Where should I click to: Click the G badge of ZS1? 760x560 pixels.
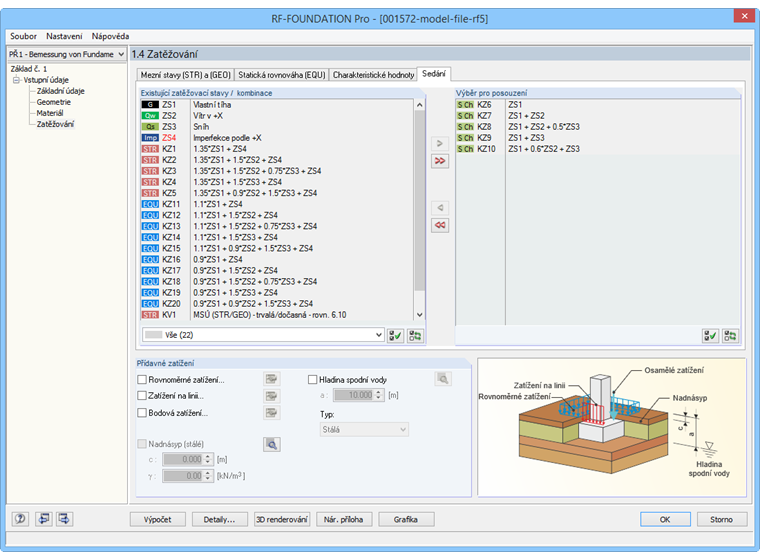tap(150, 105)
